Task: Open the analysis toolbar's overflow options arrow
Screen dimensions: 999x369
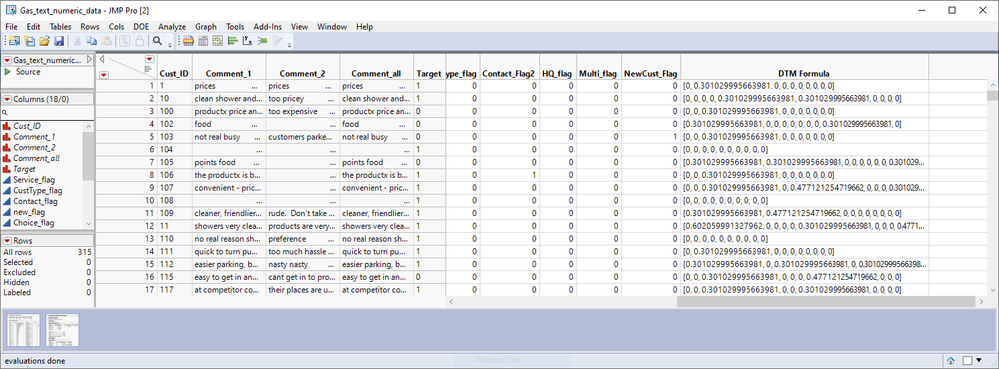Action: click(290, 45)
